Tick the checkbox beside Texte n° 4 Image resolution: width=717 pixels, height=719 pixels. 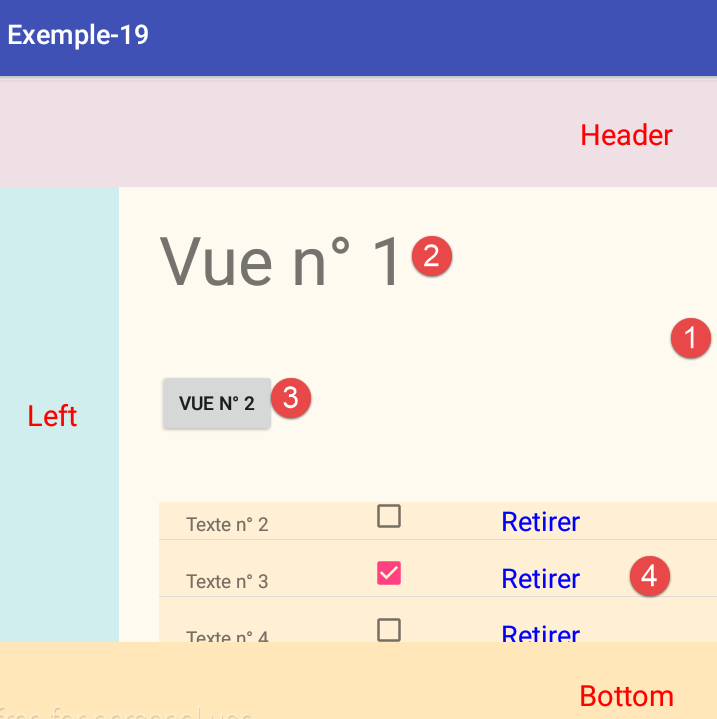389,630
